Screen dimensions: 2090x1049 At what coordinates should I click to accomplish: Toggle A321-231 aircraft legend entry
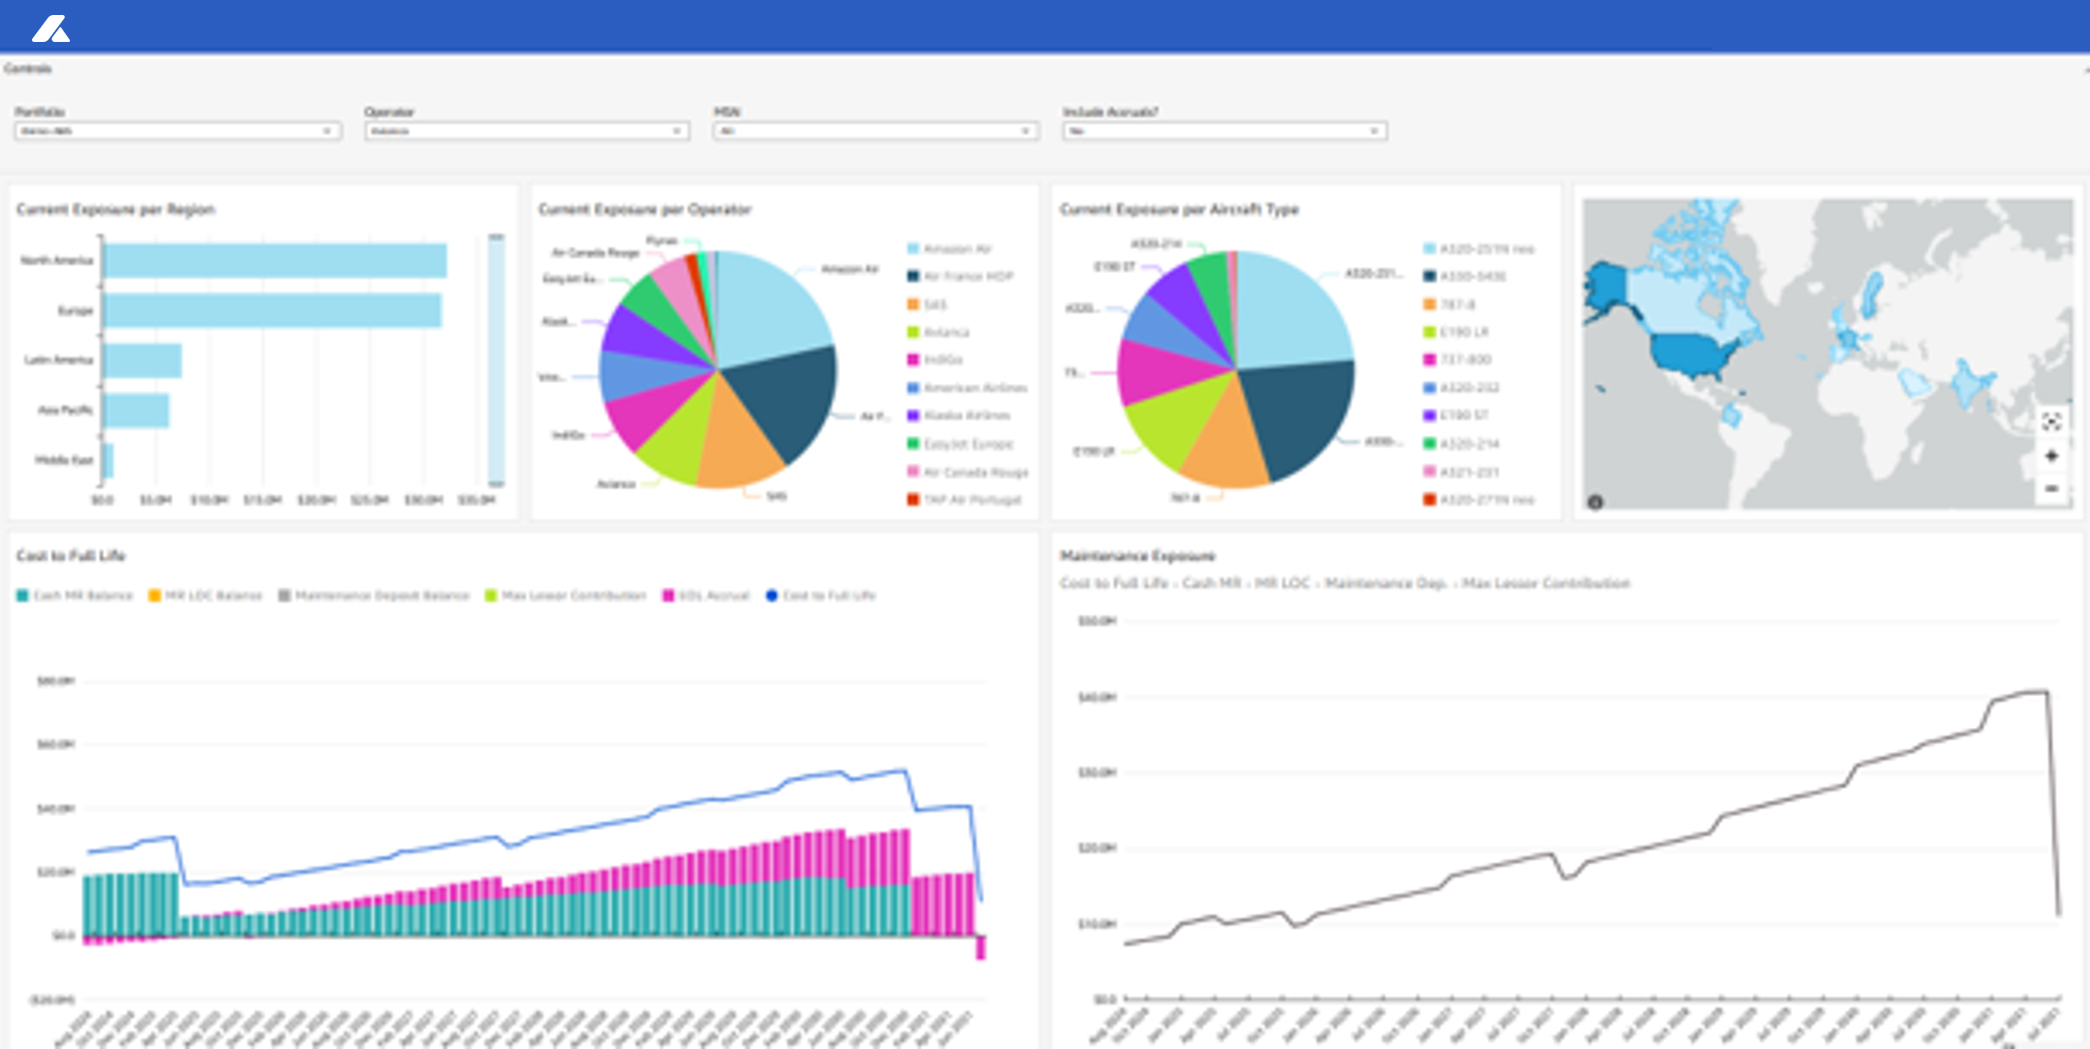tap(1461, 472)
